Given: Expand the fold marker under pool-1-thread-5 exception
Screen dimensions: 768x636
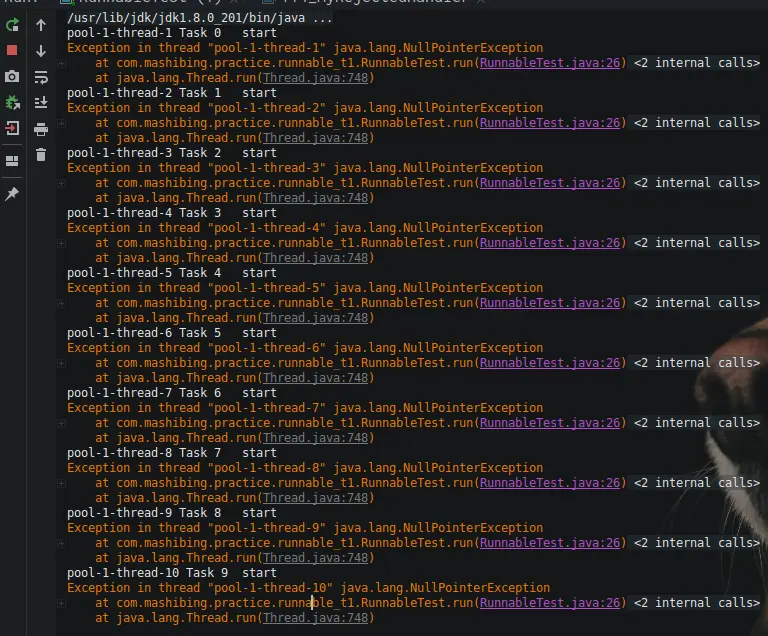Looking at the screenshot, I should pos(62,303).
